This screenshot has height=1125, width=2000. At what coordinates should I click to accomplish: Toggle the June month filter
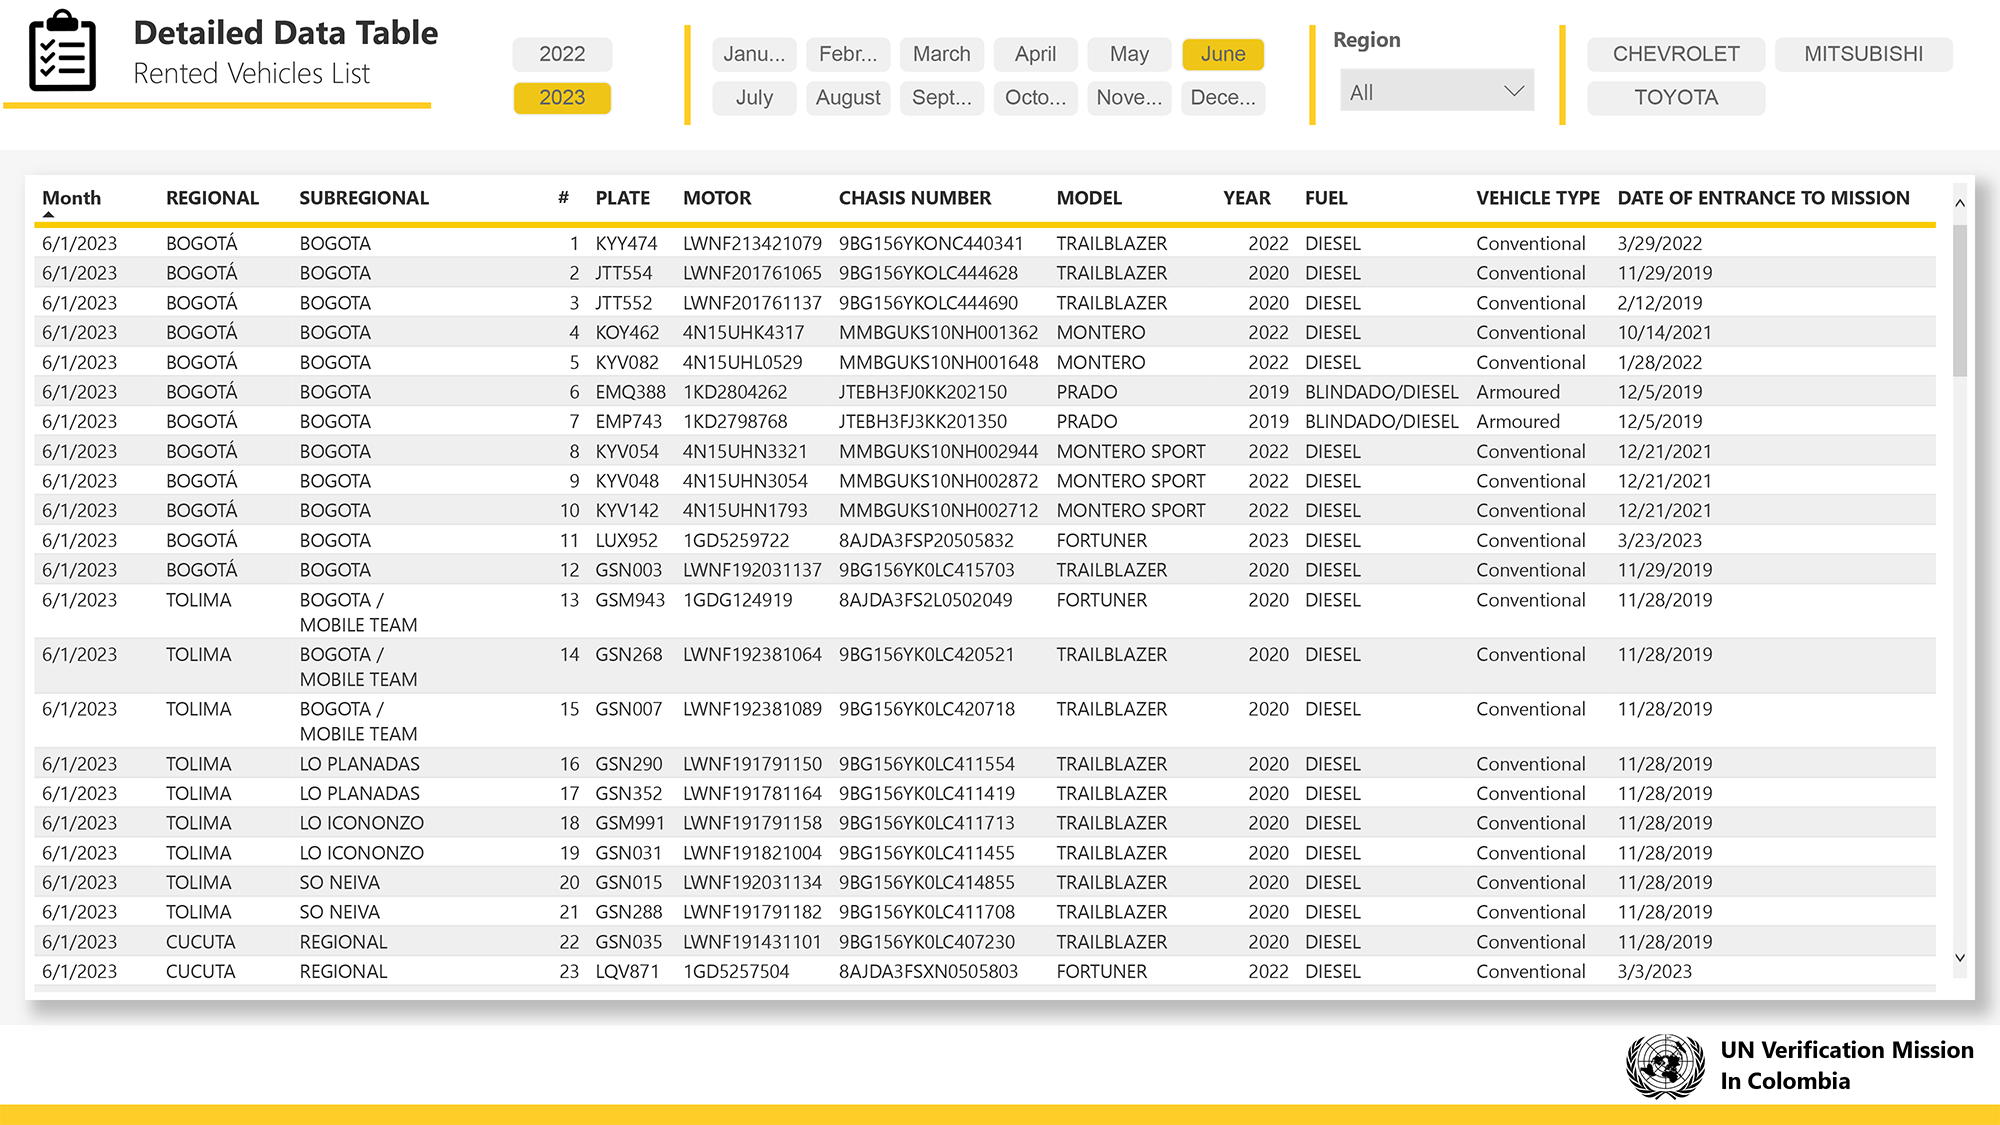[1223, 54]
